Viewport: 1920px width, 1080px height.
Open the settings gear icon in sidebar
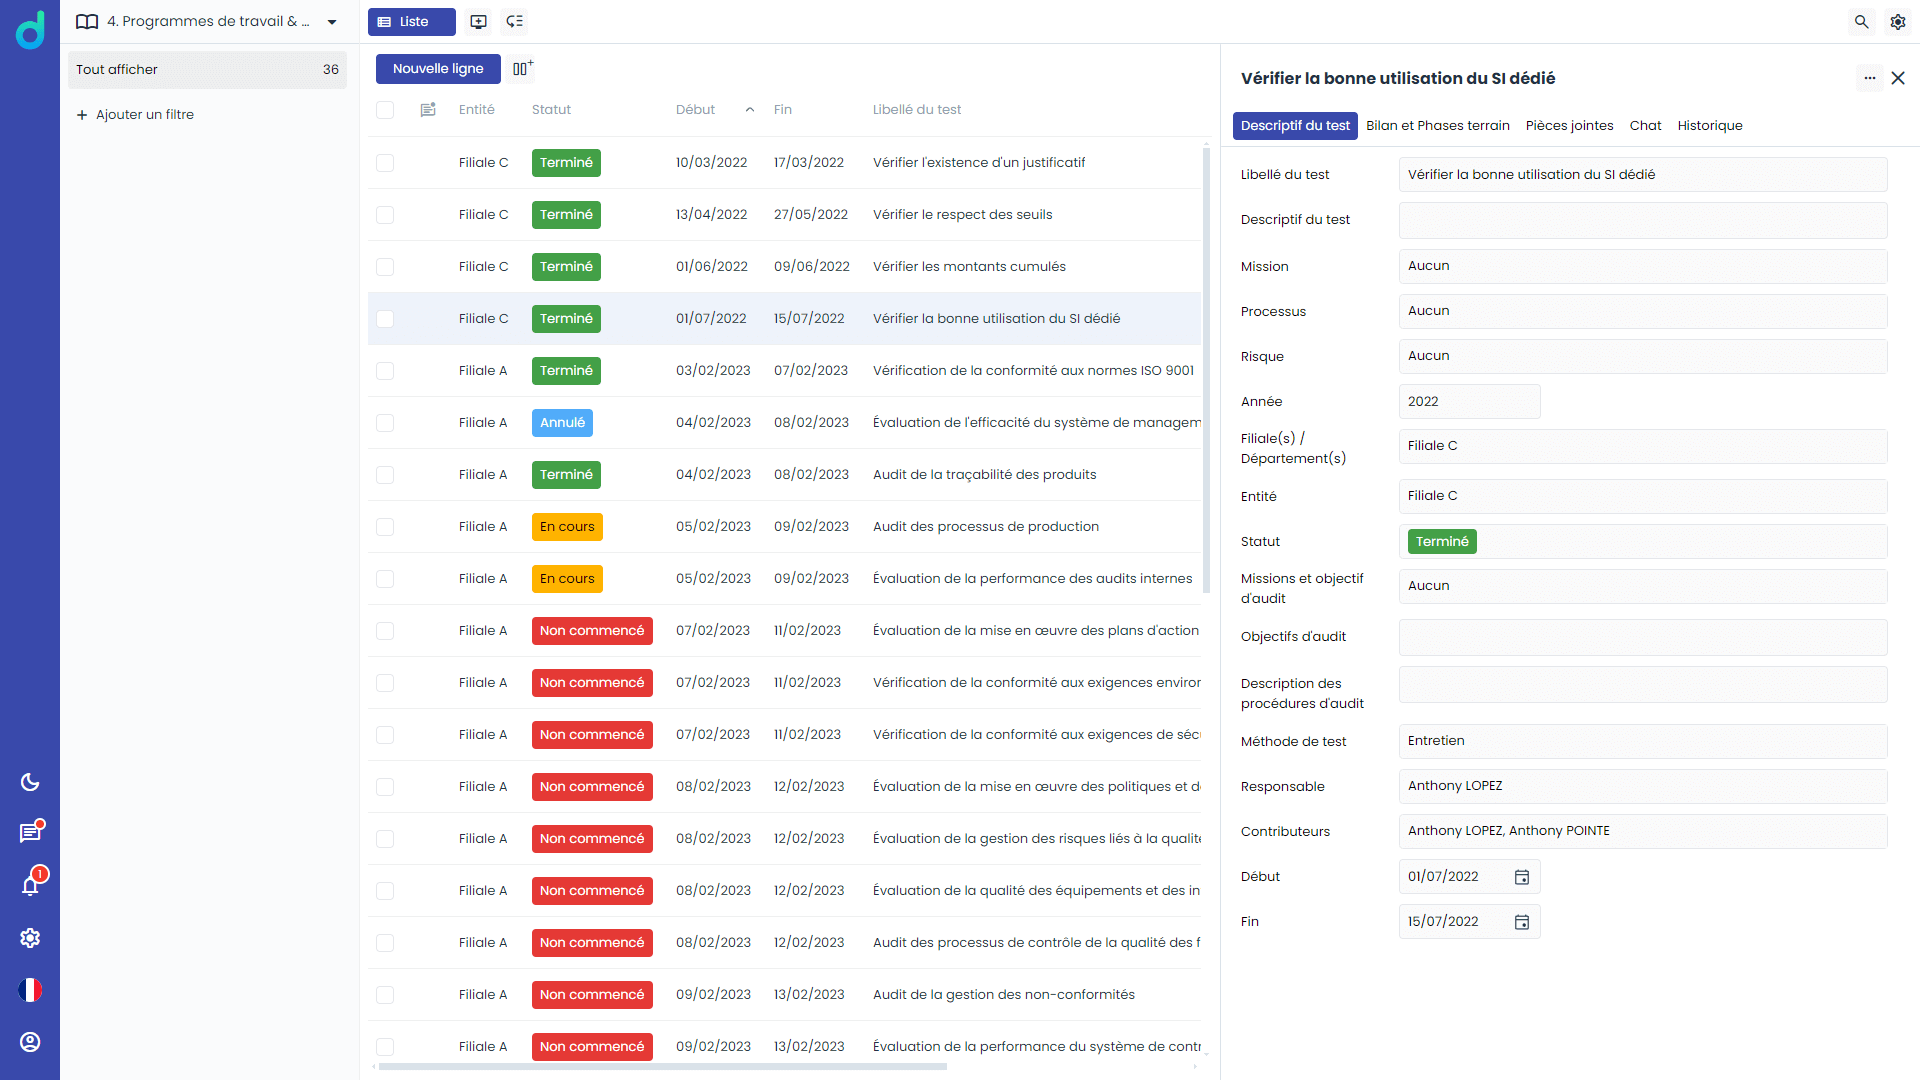coord(32,938)
